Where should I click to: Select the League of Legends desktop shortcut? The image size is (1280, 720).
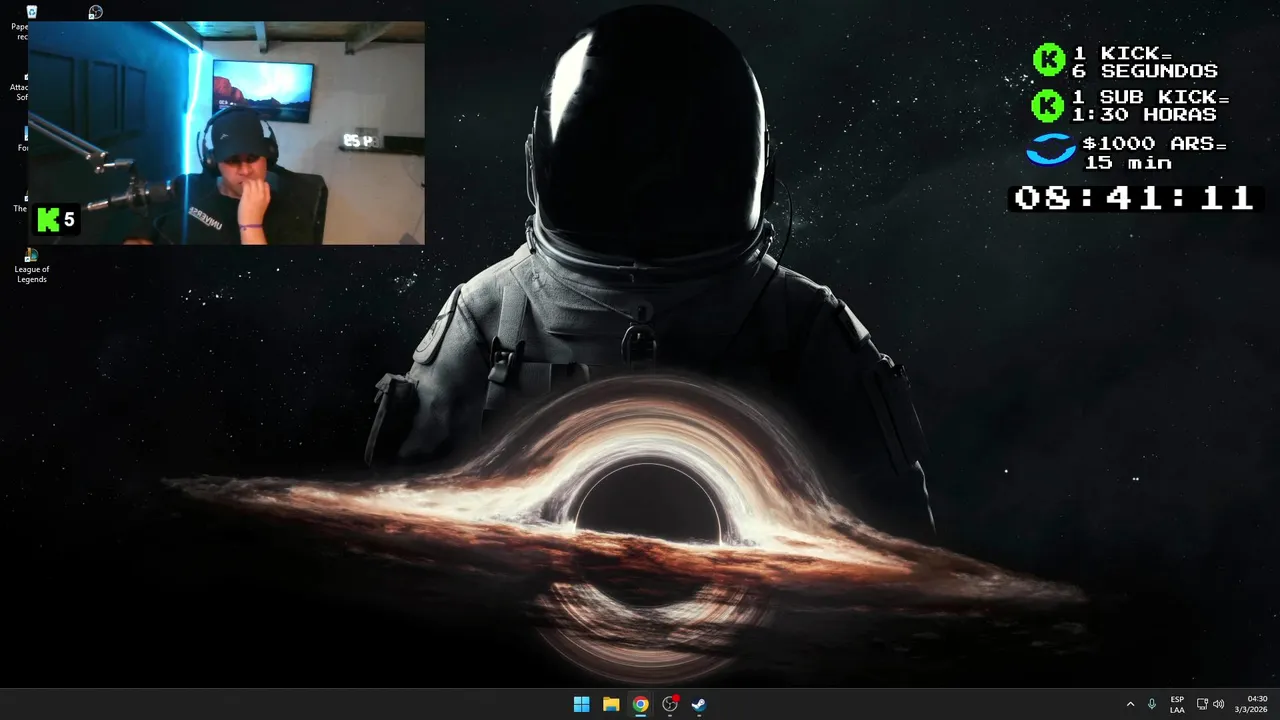tap(31, 266)
